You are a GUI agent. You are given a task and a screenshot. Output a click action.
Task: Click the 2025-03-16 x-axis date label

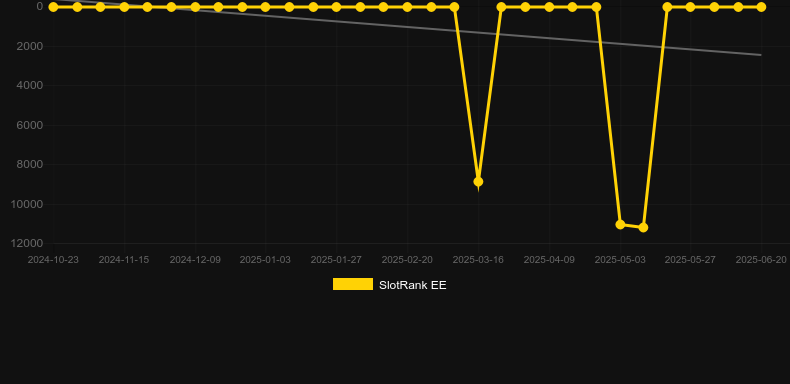tap(478, 260)
